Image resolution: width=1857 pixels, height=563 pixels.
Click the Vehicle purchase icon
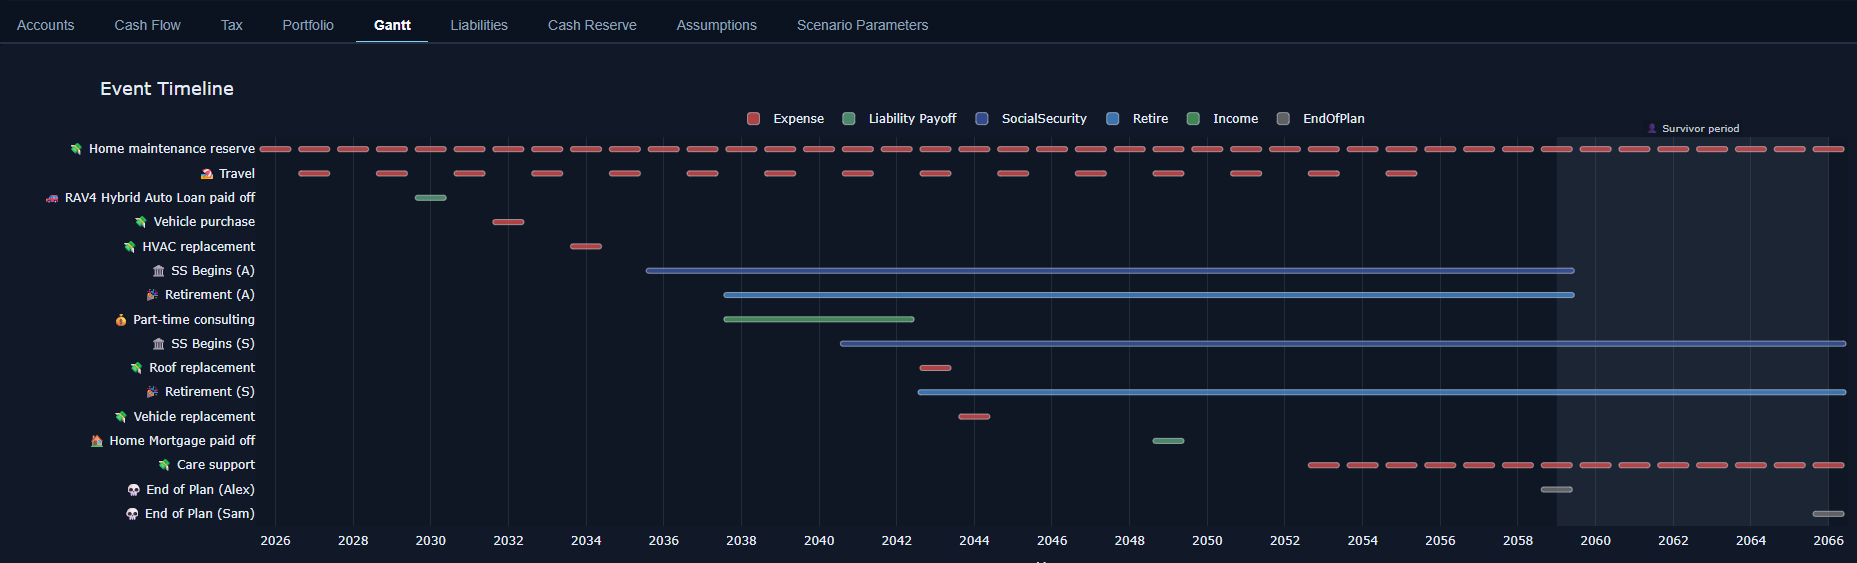(x=141, y=222)
